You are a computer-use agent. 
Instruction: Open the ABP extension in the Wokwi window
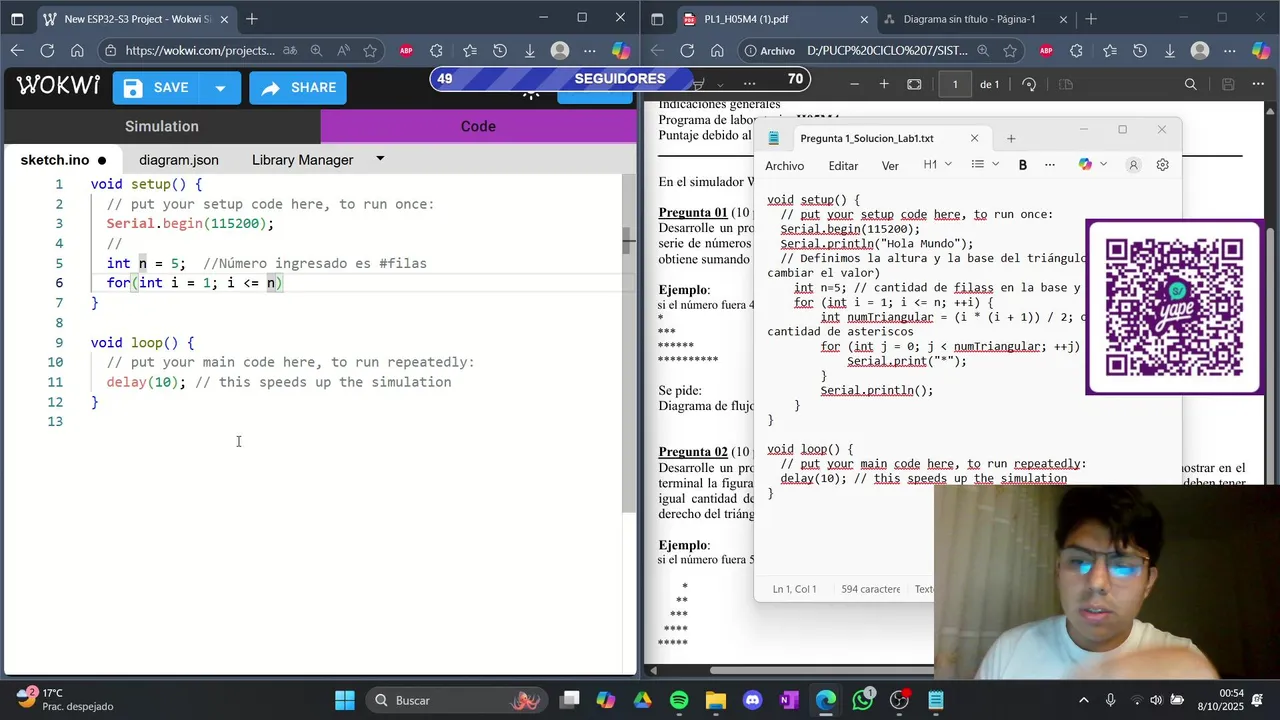point(406,51)
